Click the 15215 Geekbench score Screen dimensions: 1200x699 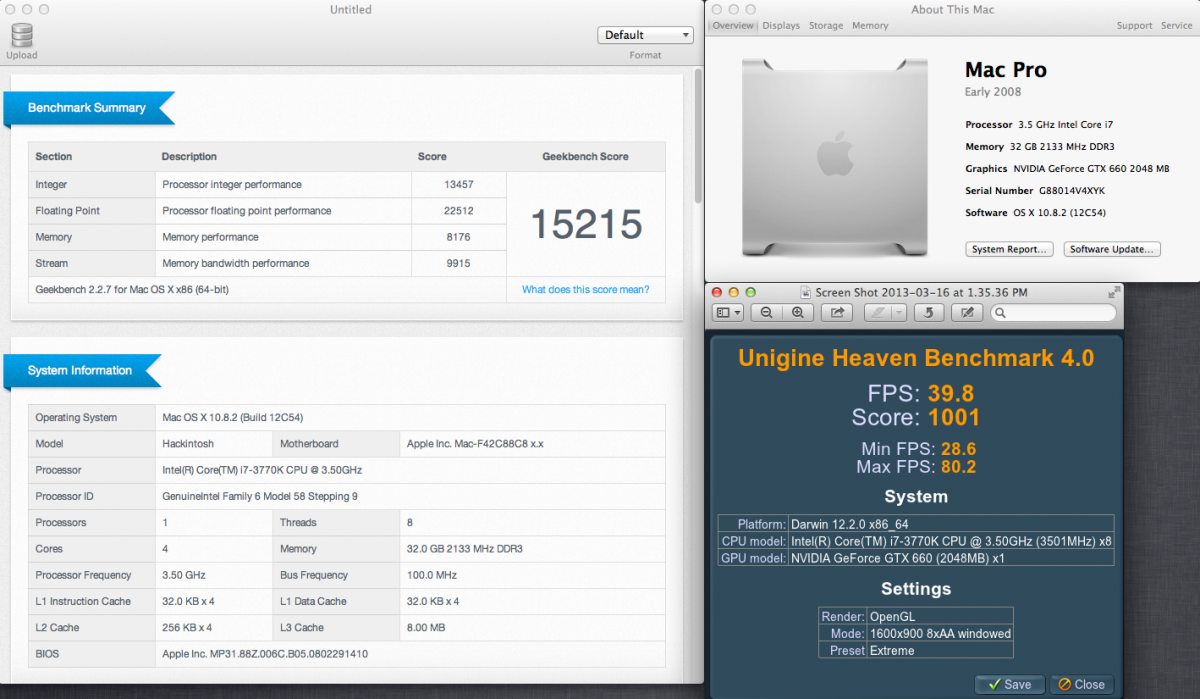click(x=586, y=223)
